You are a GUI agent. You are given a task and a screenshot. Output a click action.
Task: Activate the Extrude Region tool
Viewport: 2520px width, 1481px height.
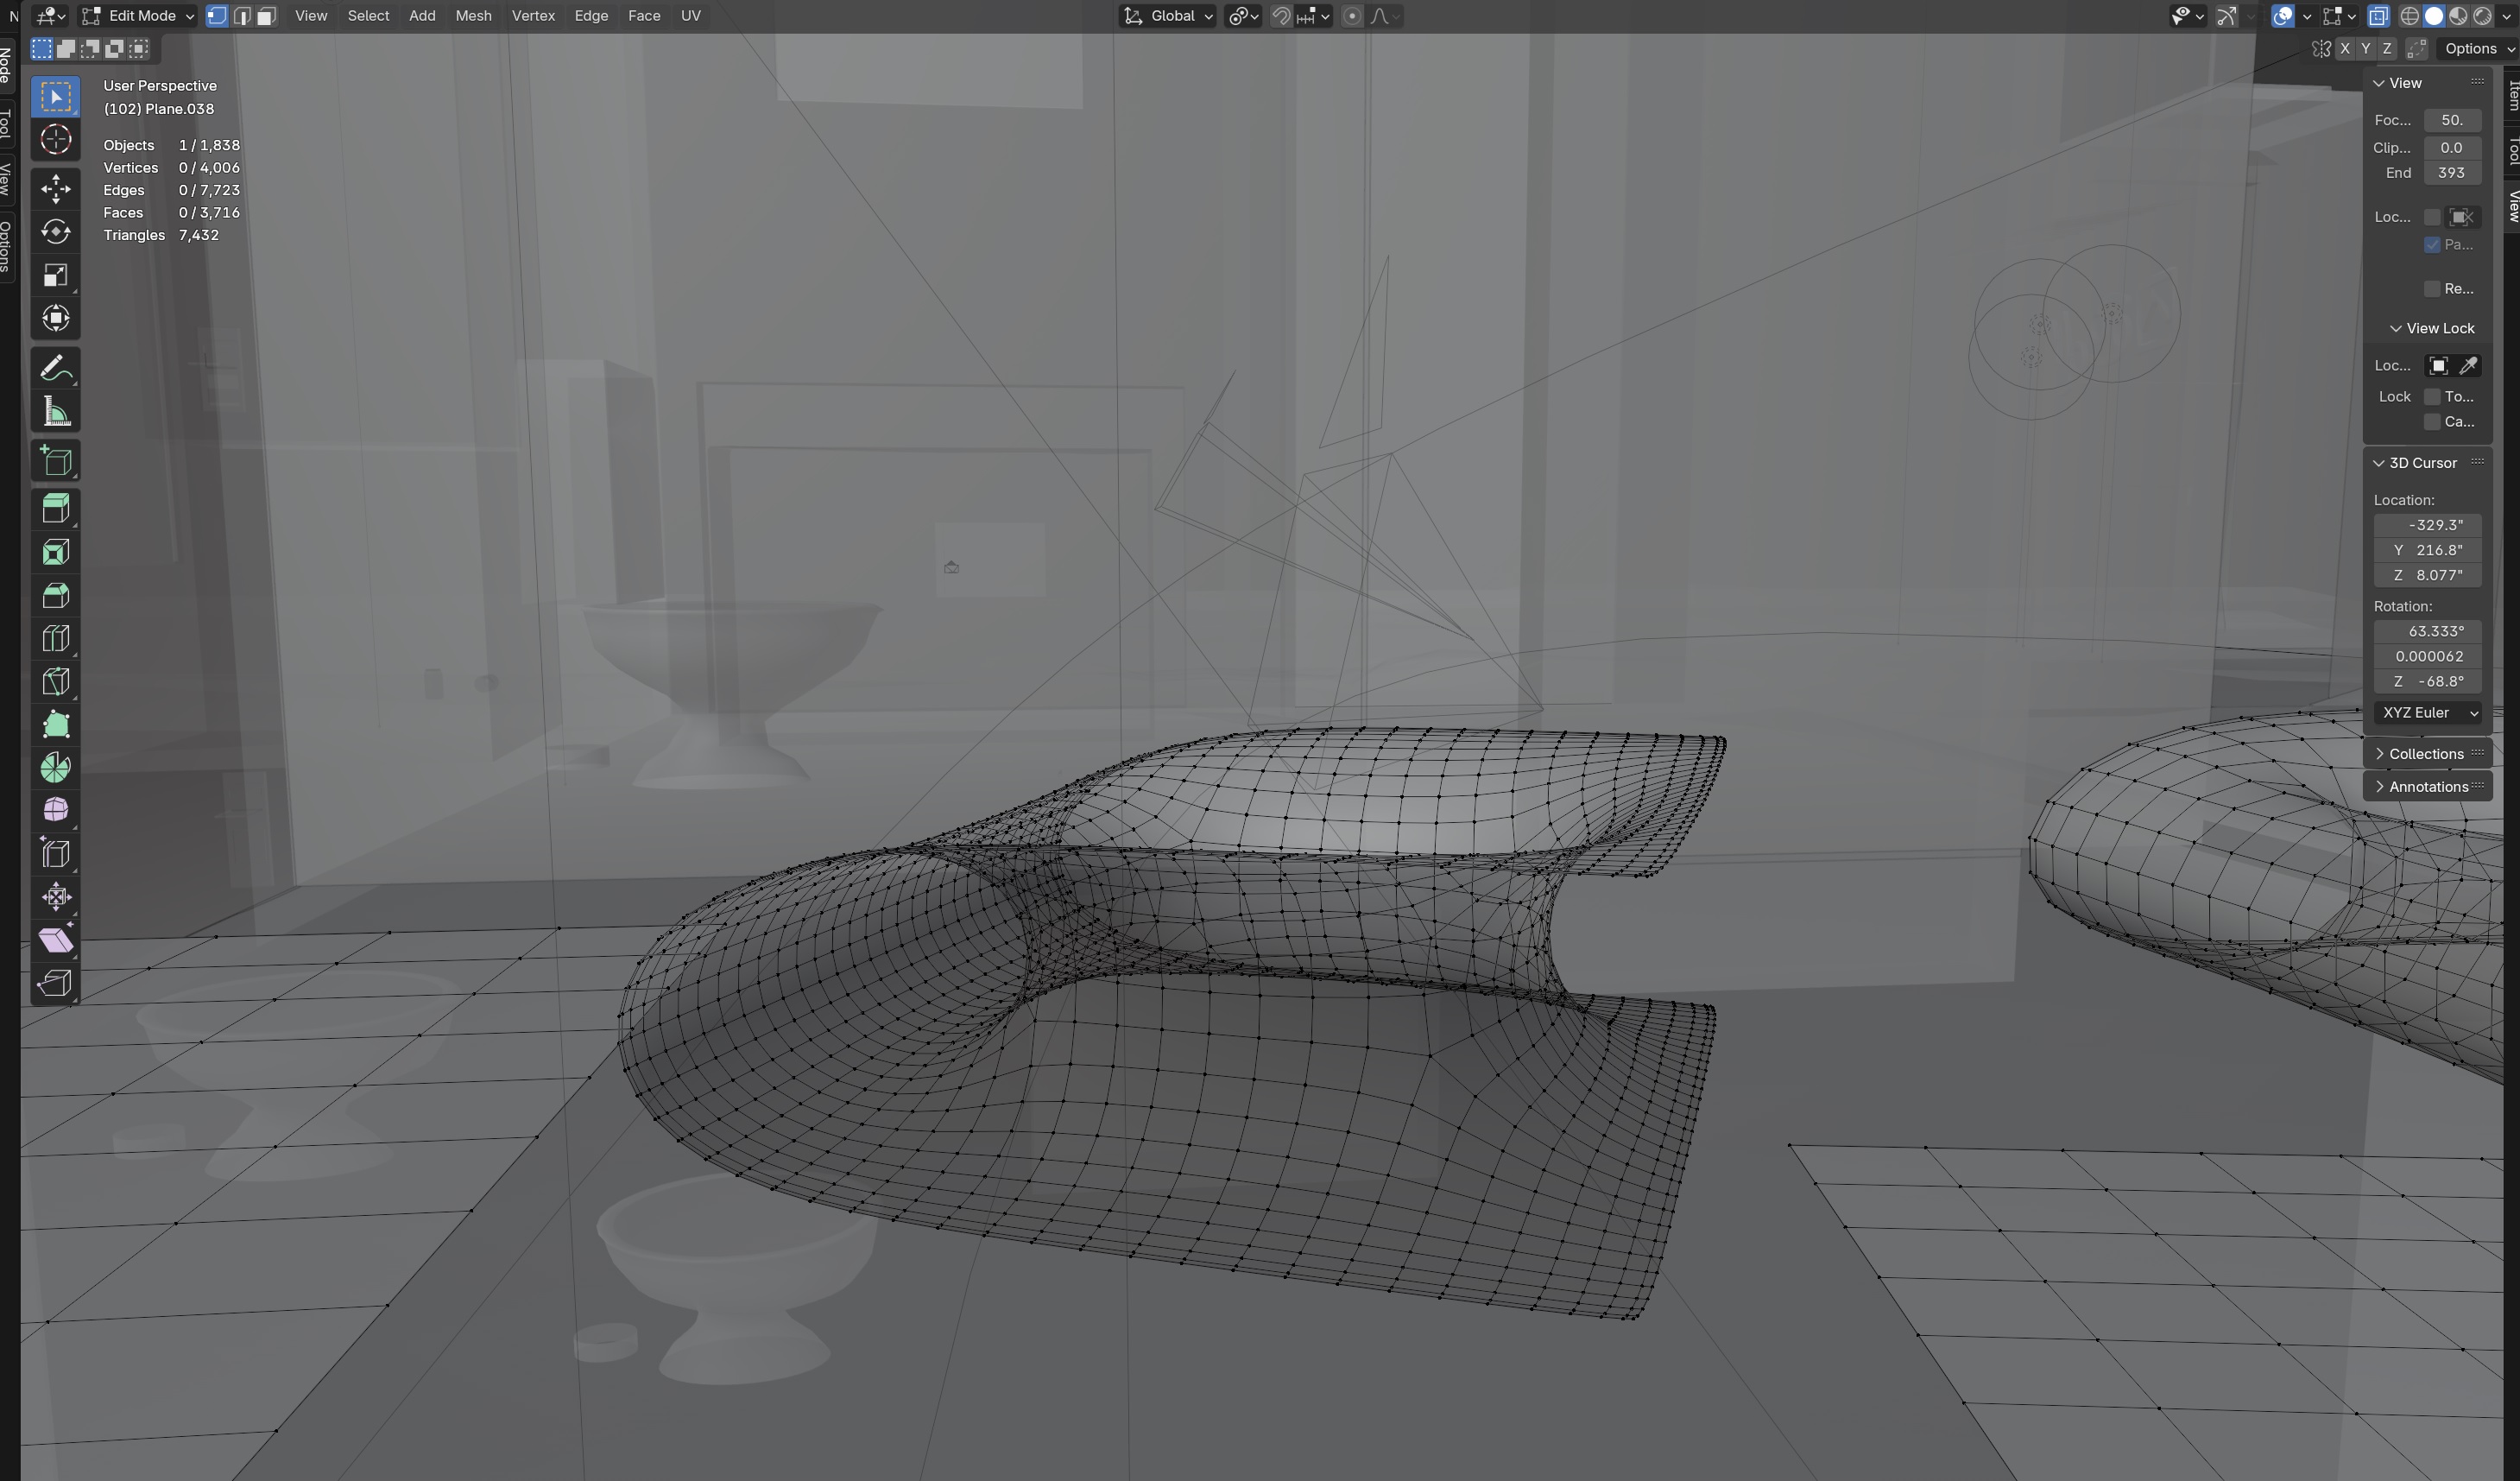[x=55, y=509]
